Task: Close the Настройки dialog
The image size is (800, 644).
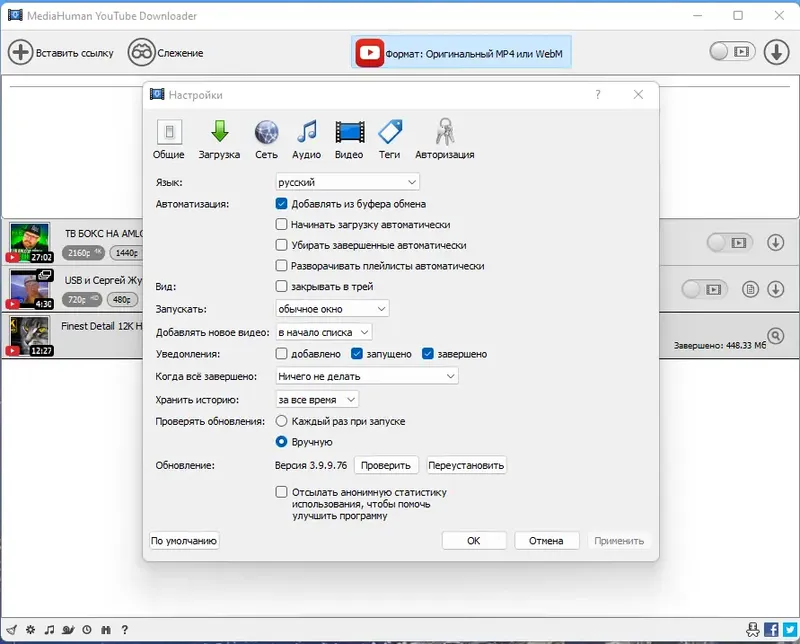Action: coord(638,94)
